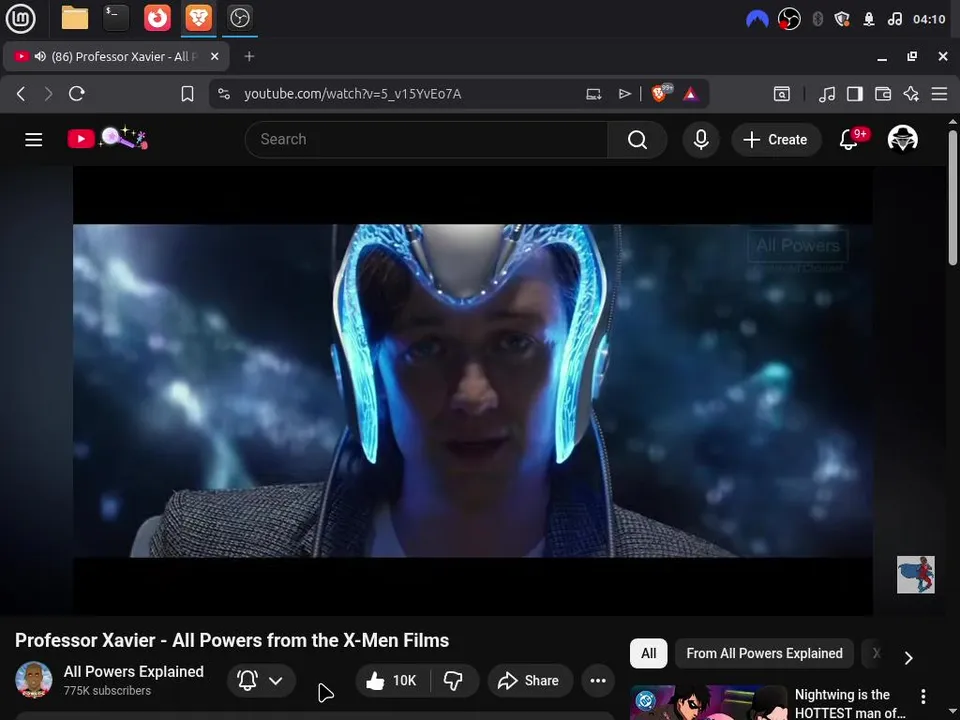The image size is (960, 720).
Task: Click the Bluetooth tray icon
Action: point(817,19)
